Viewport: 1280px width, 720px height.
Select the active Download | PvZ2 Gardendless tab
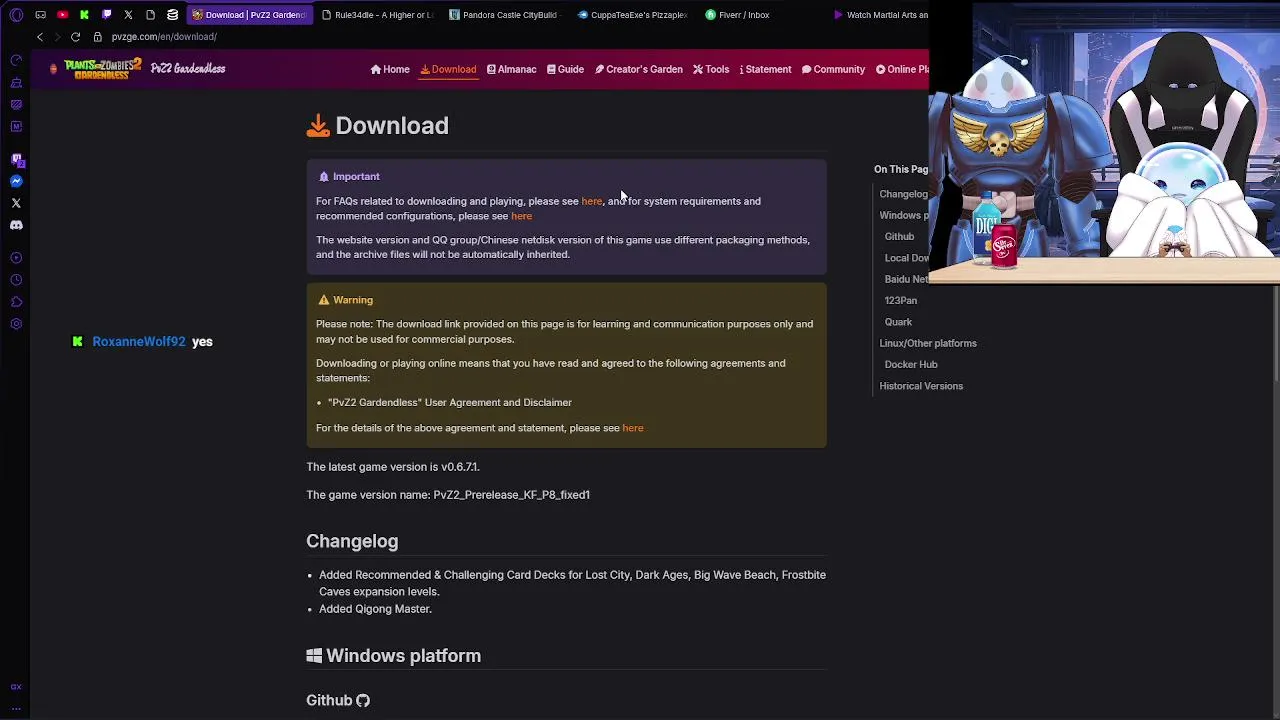point(249,15)
